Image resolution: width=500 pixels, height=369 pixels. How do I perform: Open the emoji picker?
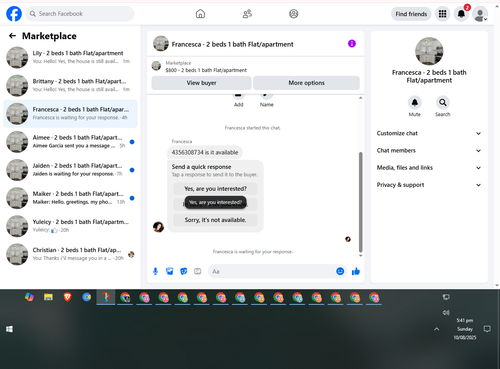point(340,271)
